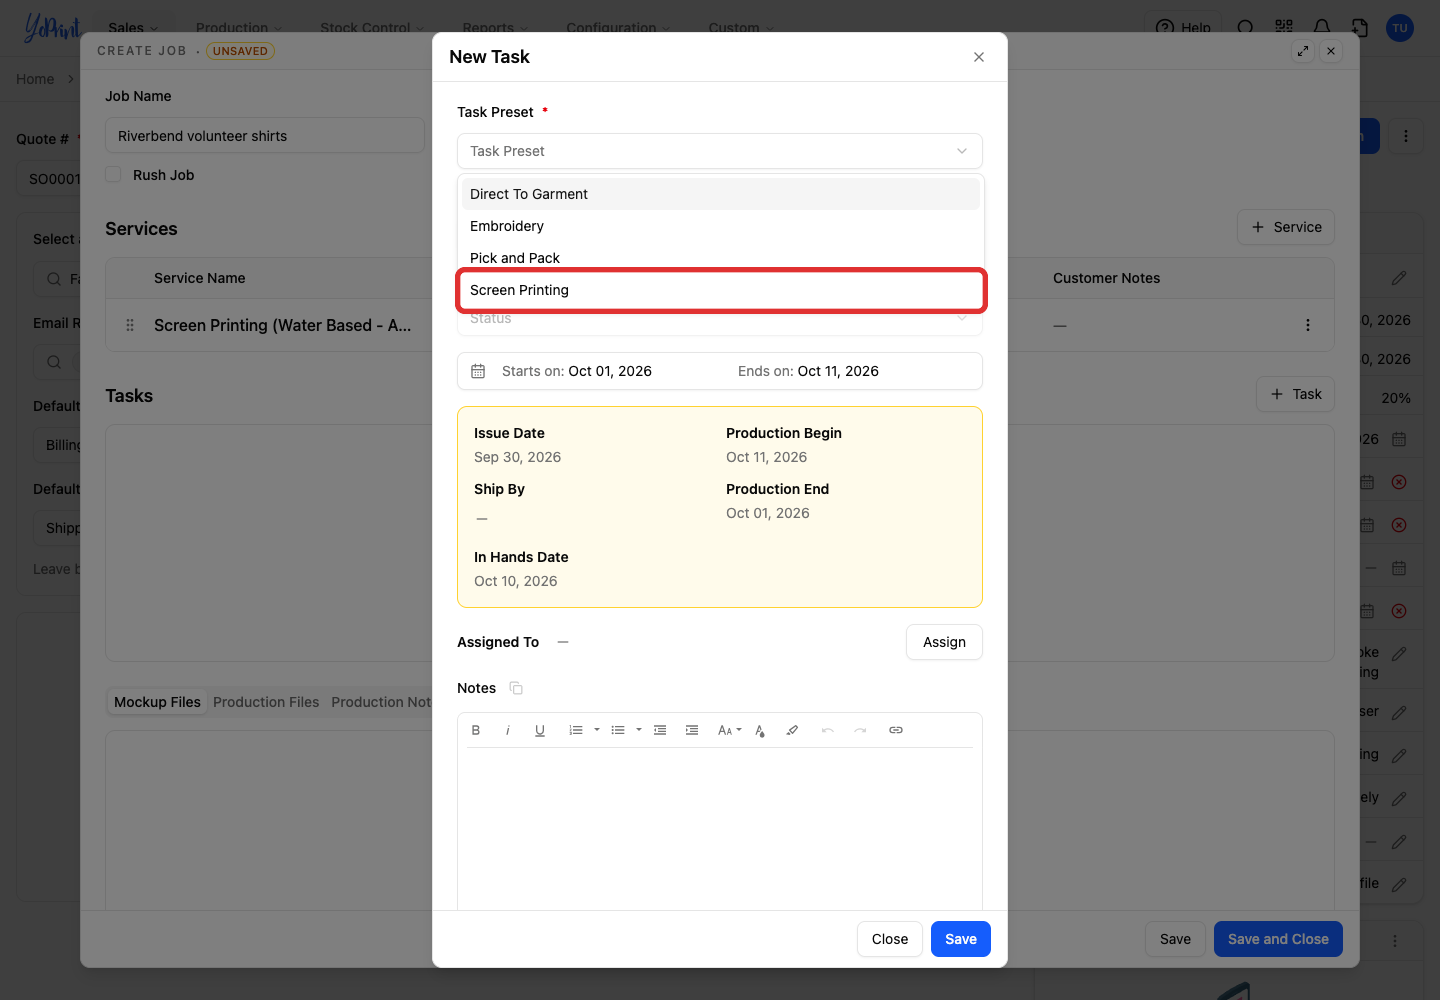Insert numbered list in Notes
The image size is (1440, 1000).
point(576,730)
